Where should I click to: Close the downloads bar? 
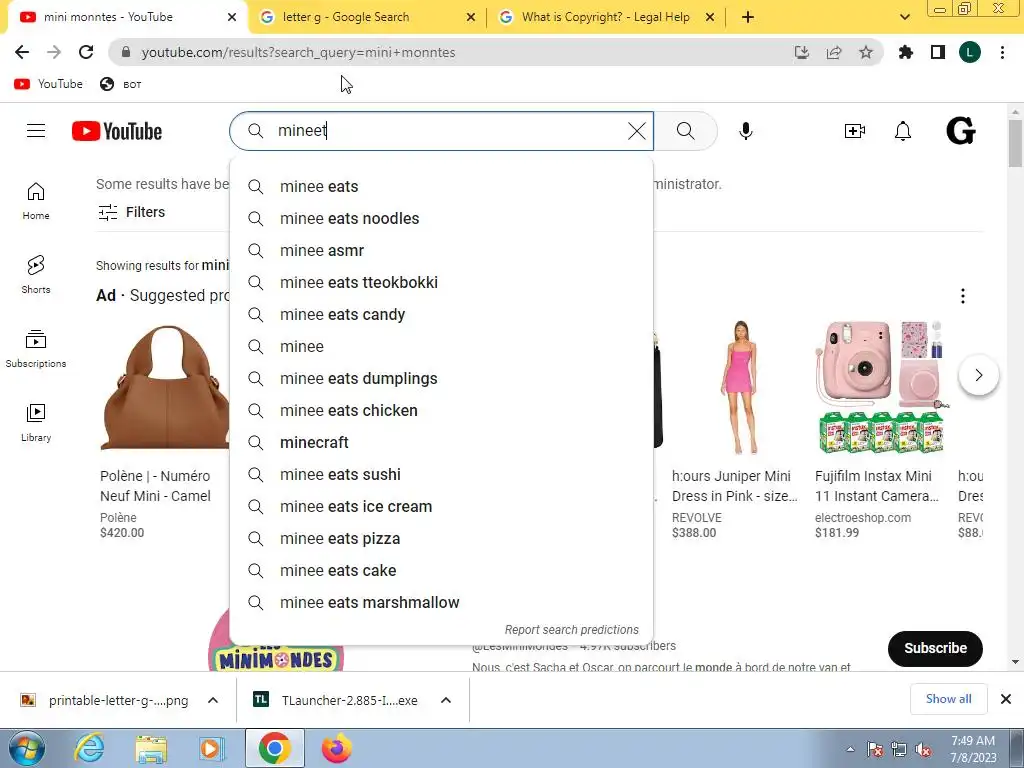[1006, 699]
